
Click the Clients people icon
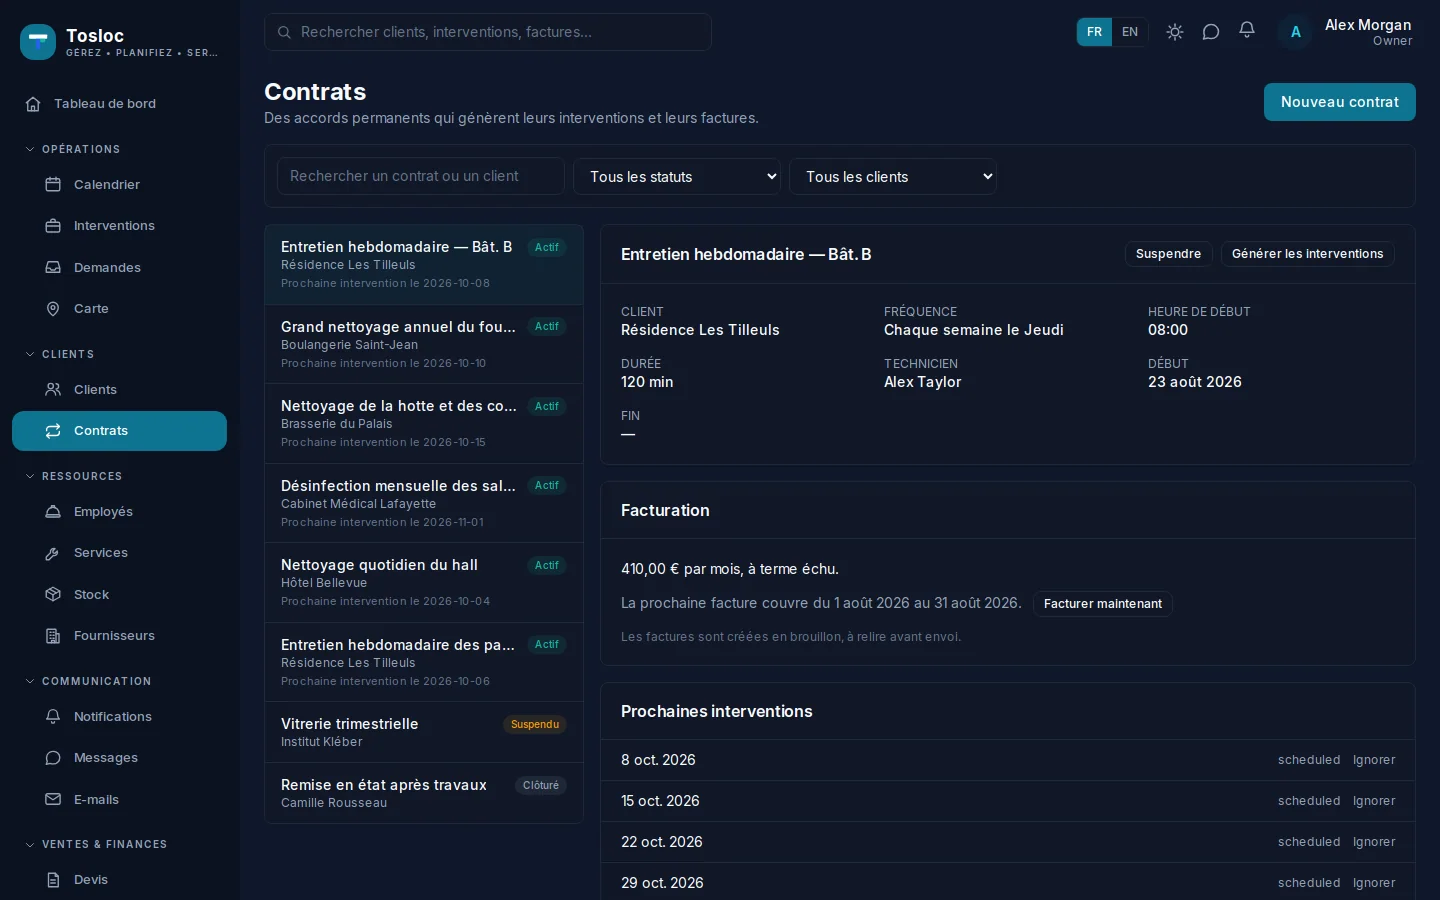click(x=53, y=390)
